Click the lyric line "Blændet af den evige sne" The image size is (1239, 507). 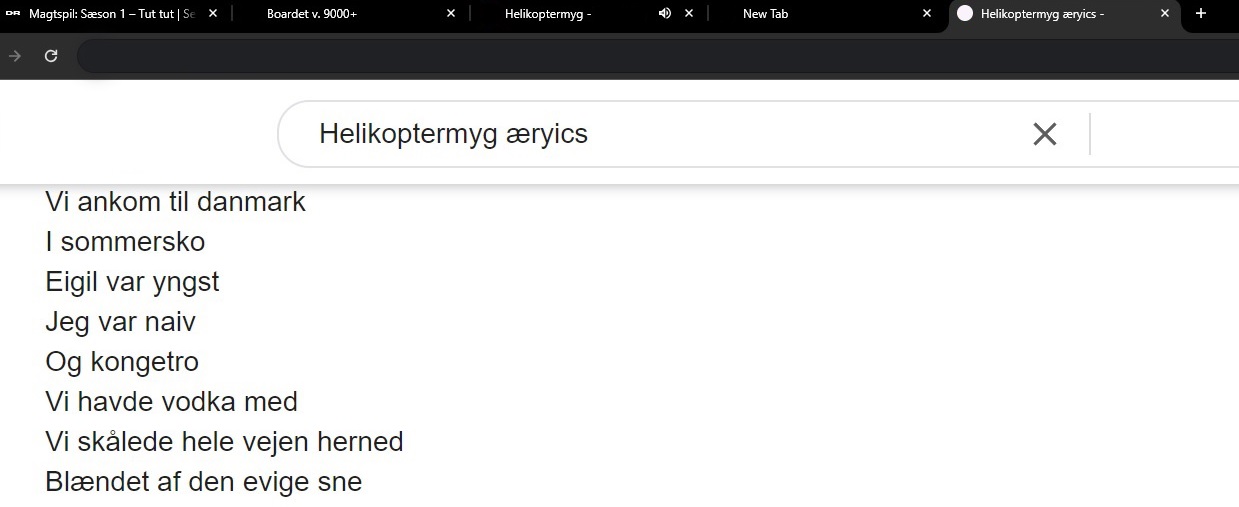click(203, 482)
